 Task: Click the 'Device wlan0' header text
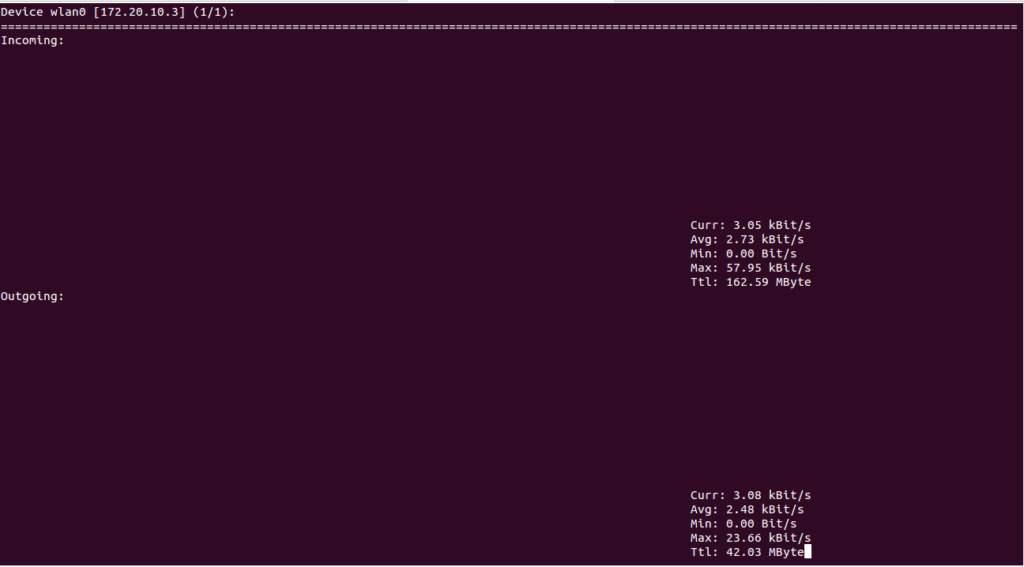[43, 12]
